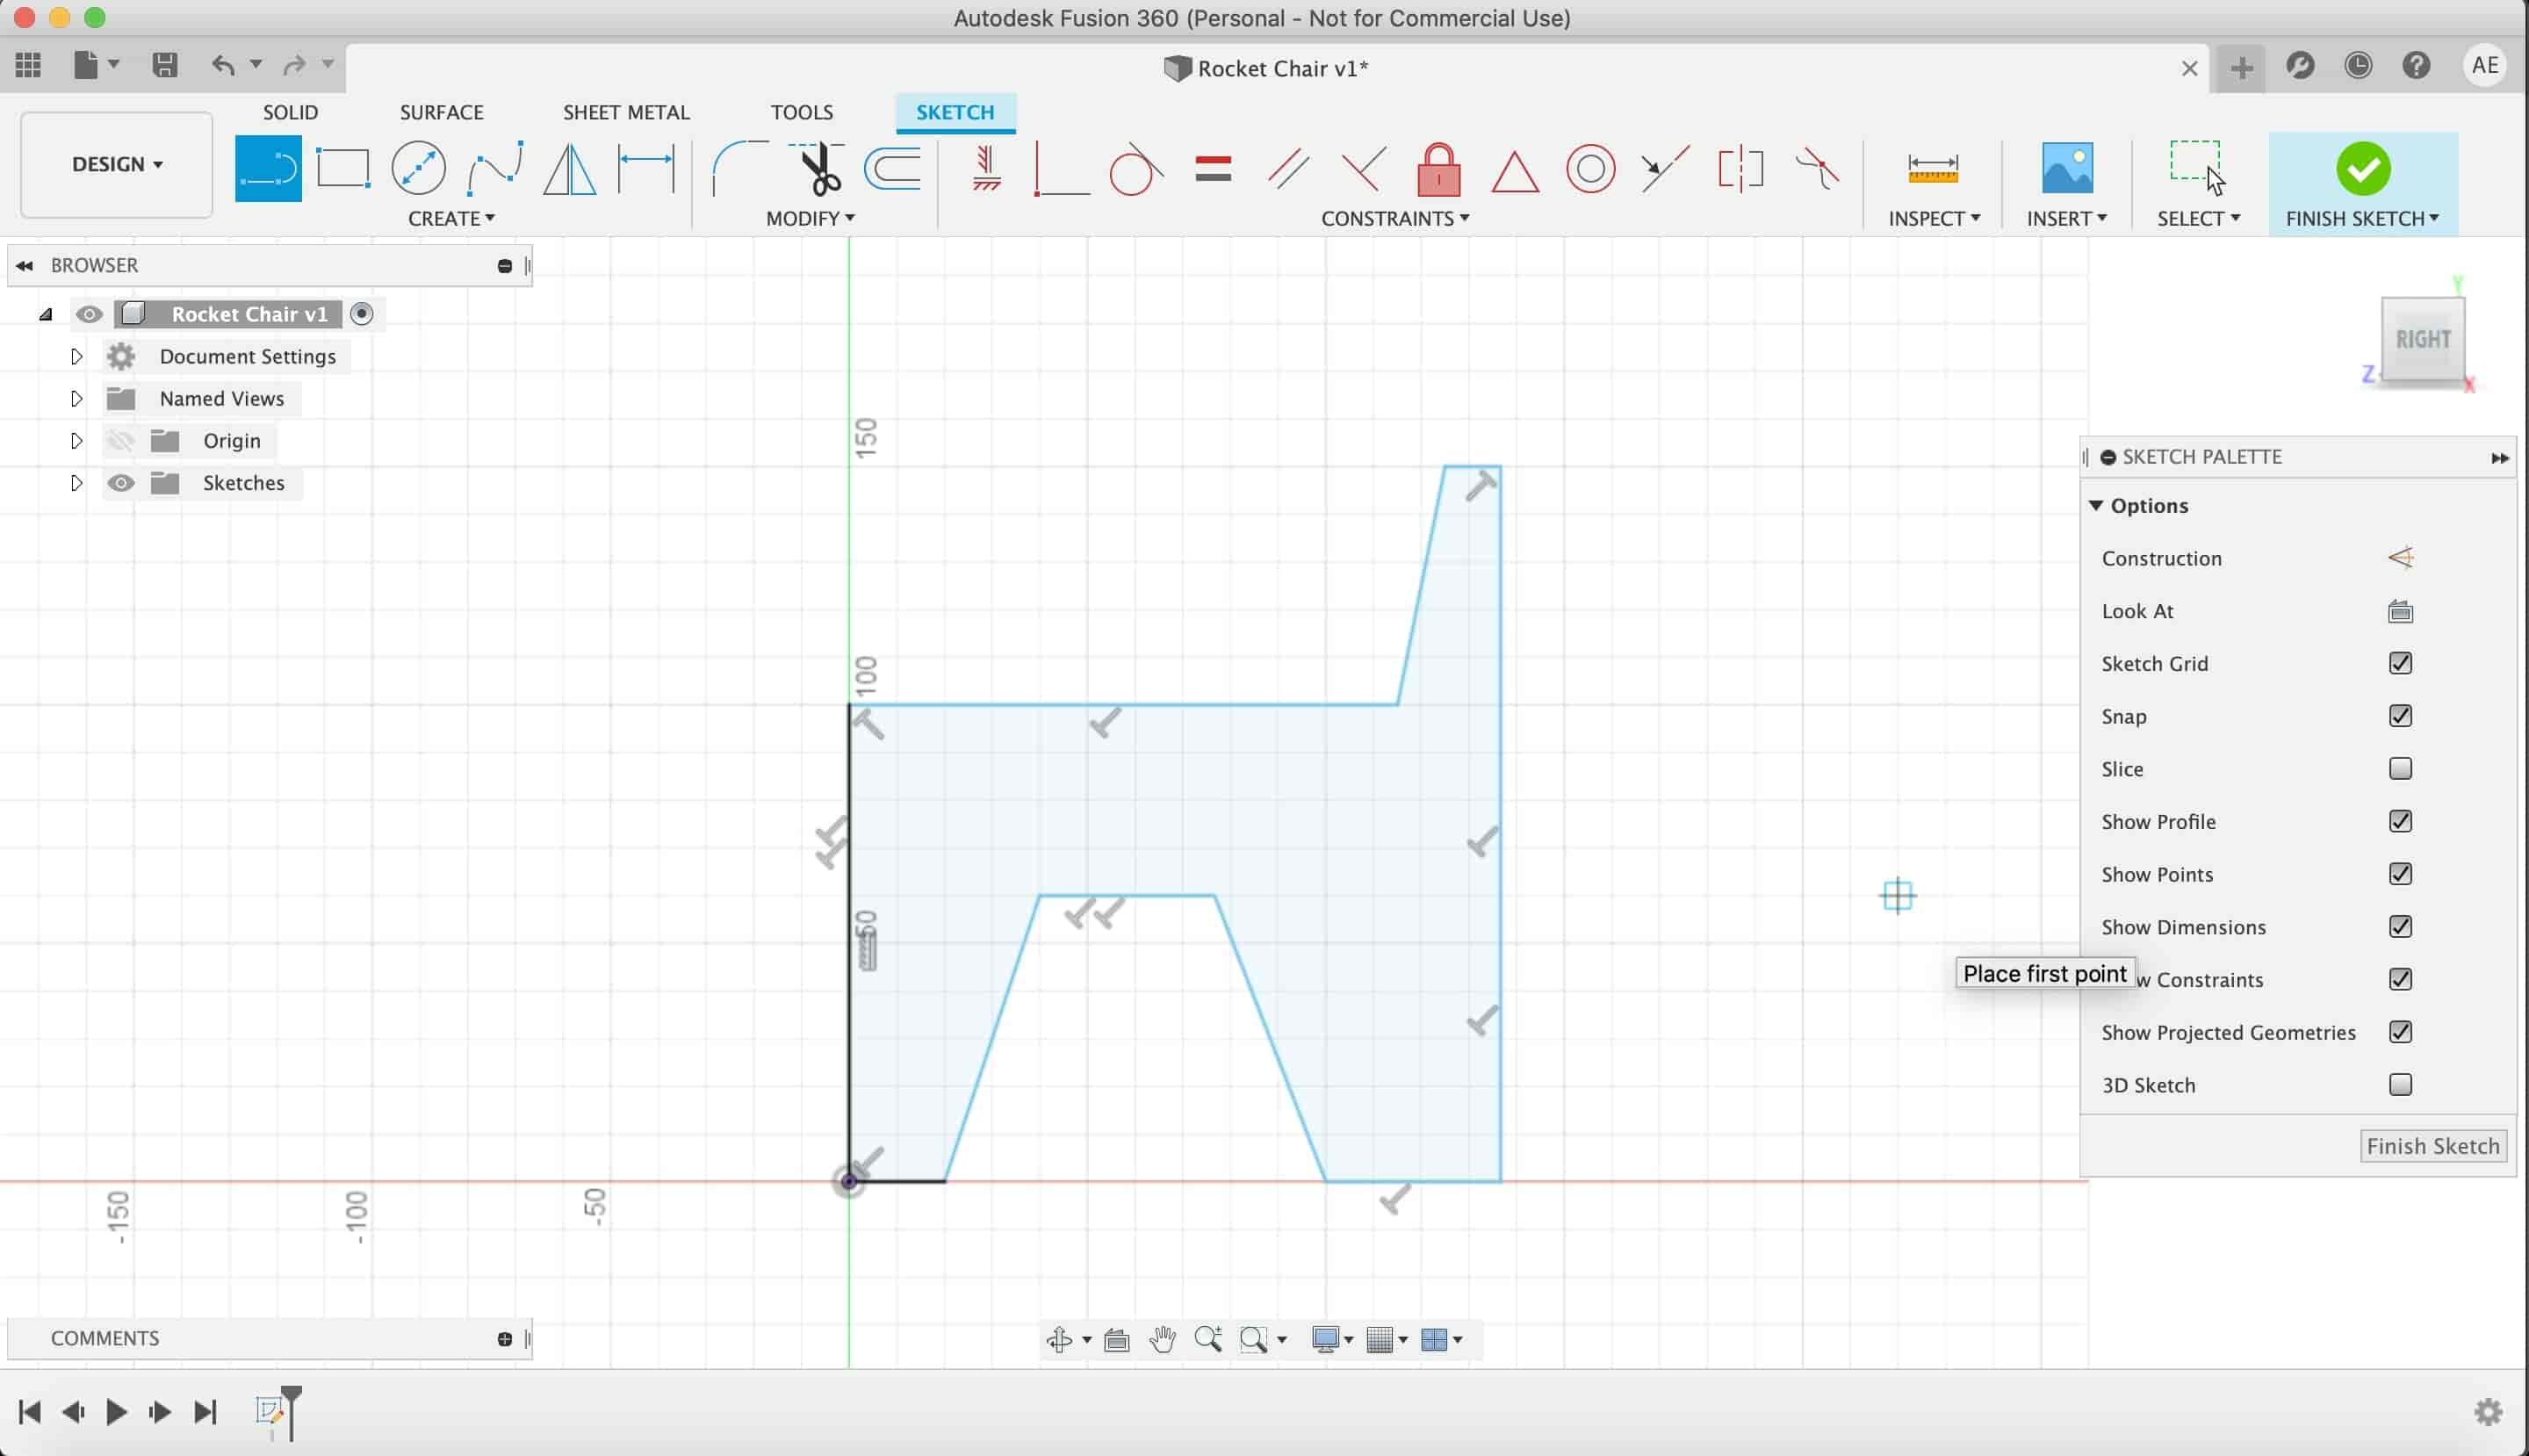The width and height of the screenshot is (2529, 1456).
Task: Toggle the Sketch Grid checkbox
Action: (x=2400, y=663)
